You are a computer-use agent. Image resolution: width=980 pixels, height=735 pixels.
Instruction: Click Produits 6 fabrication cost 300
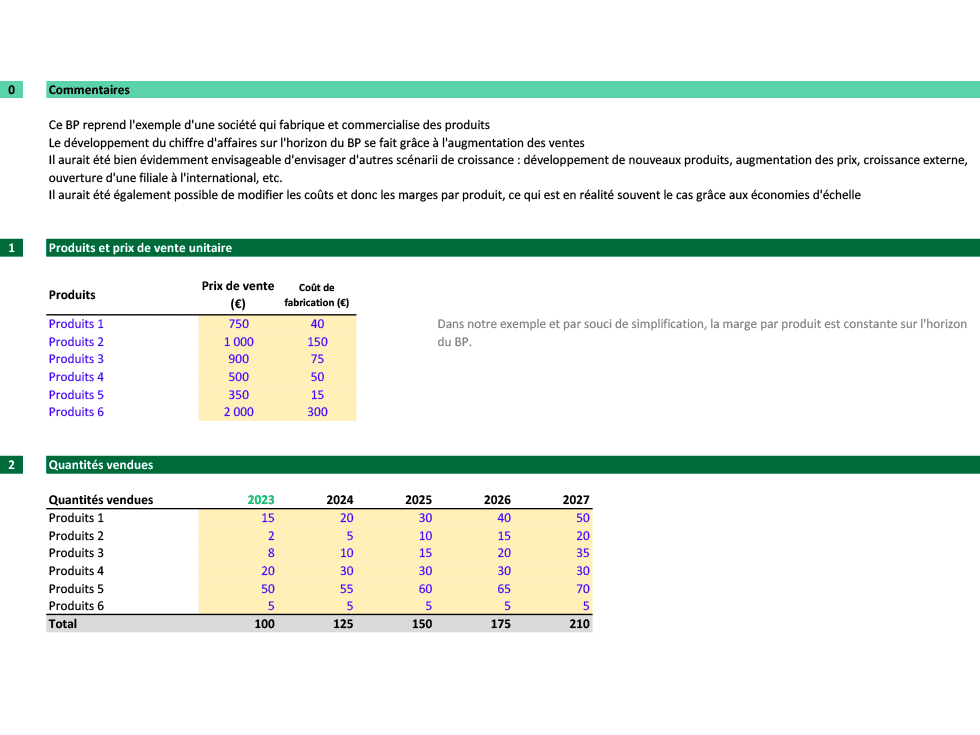click(x=317, y=412)
